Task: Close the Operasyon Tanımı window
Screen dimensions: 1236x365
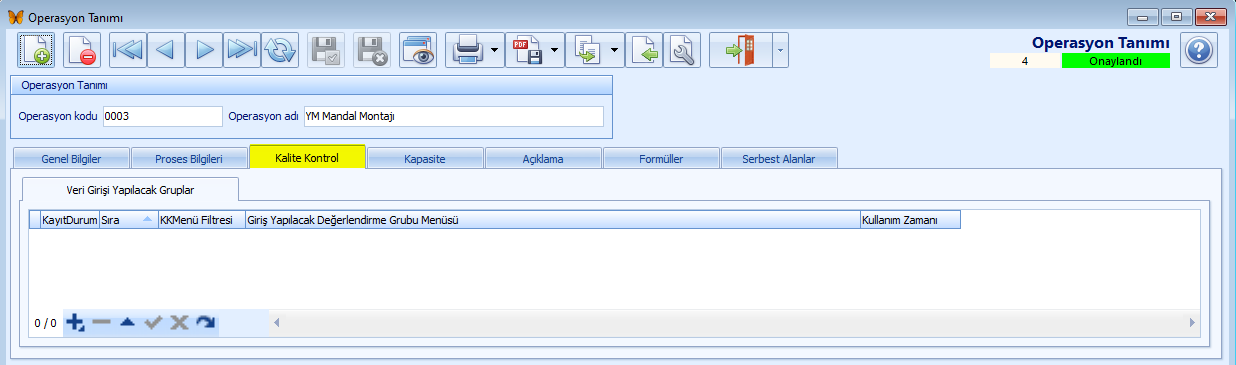Action: coord(1210,16)
